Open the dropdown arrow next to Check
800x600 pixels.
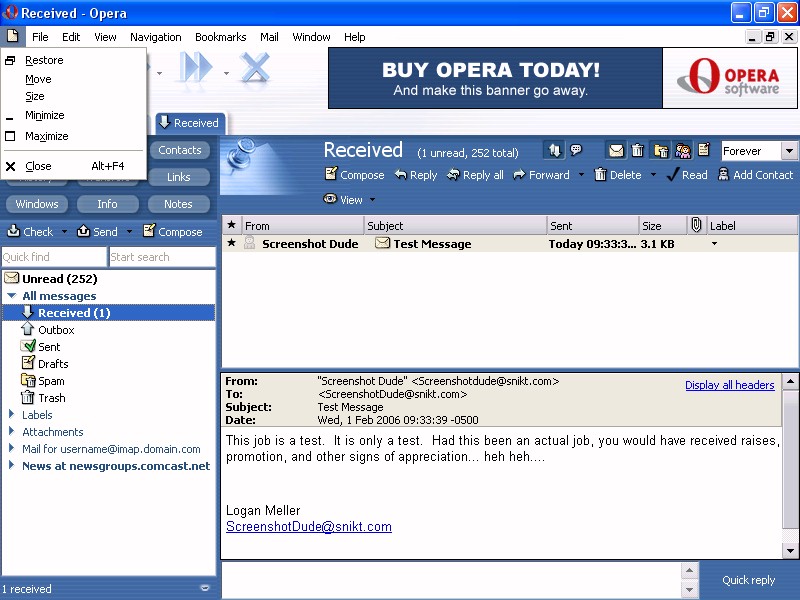pos(64,232)
